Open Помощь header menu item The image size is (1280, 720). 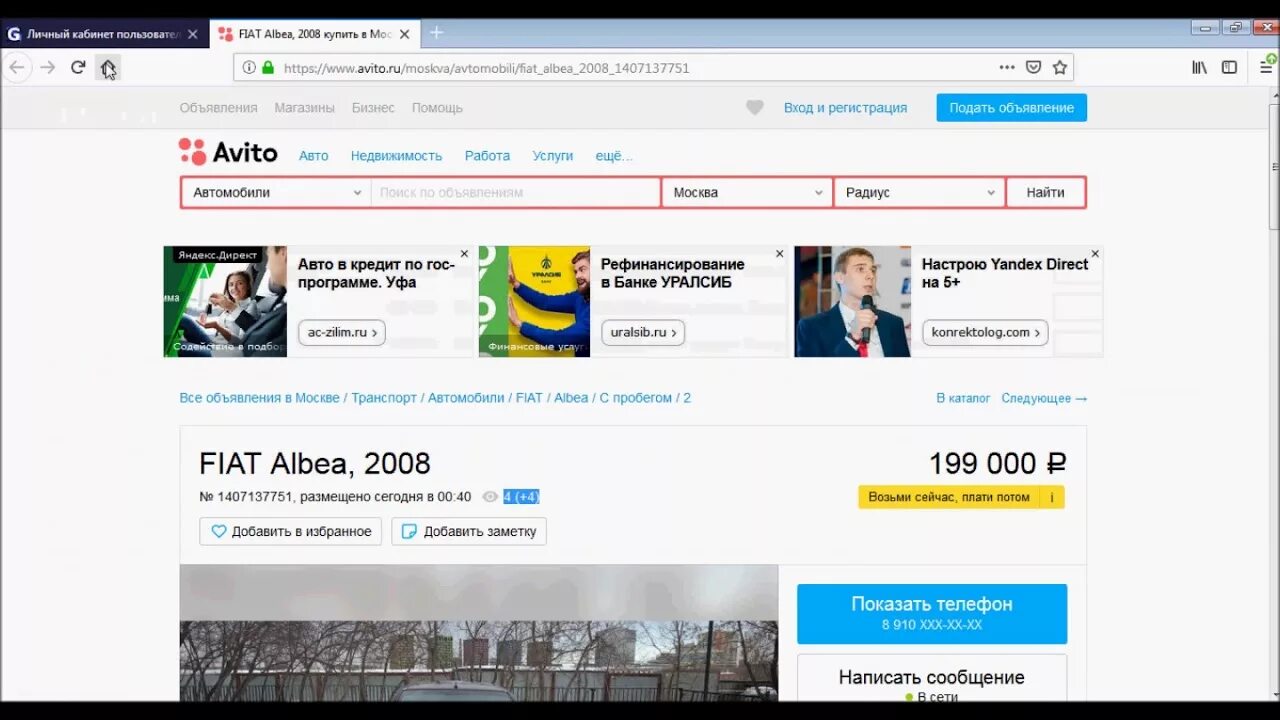point(437,108)
